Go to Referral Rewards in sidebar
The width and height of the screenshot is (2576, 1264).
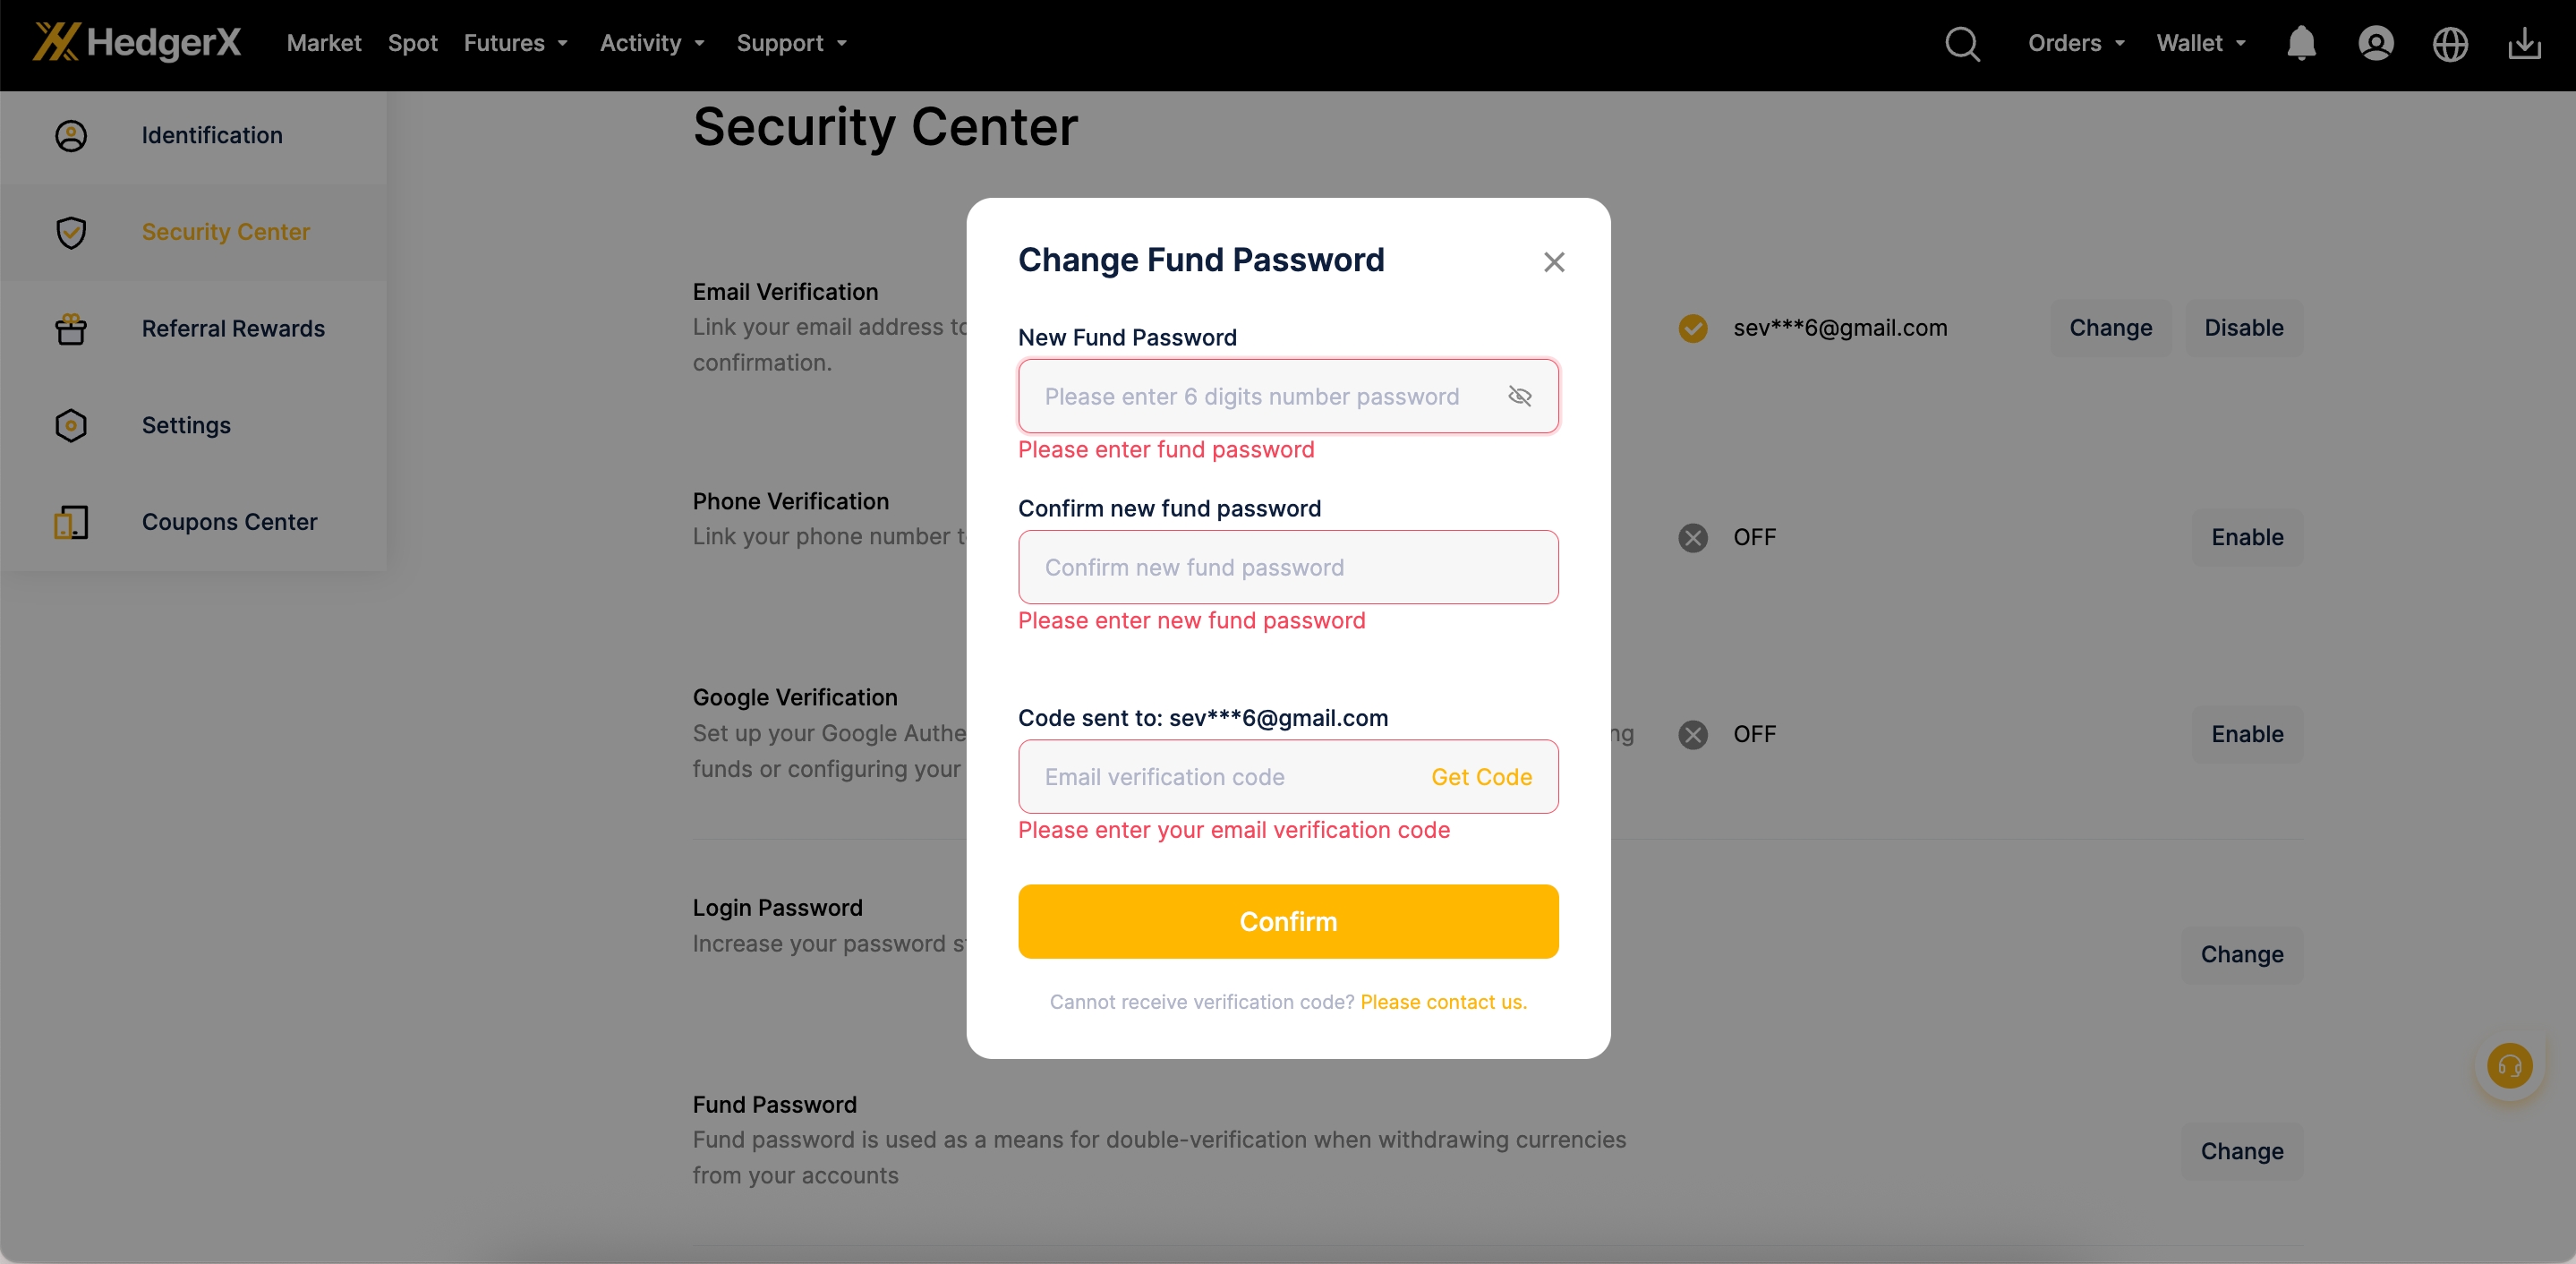pyautogui.click(x=233, y=328)
